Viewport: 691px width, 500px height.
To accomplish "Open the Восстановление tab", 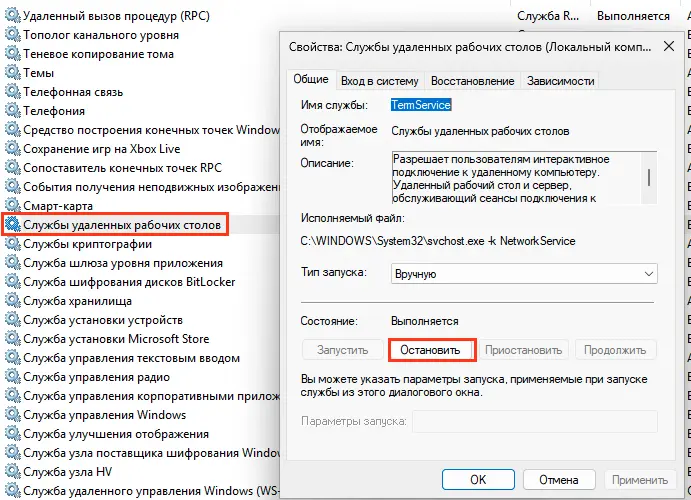I will click(x=474, y=81).
